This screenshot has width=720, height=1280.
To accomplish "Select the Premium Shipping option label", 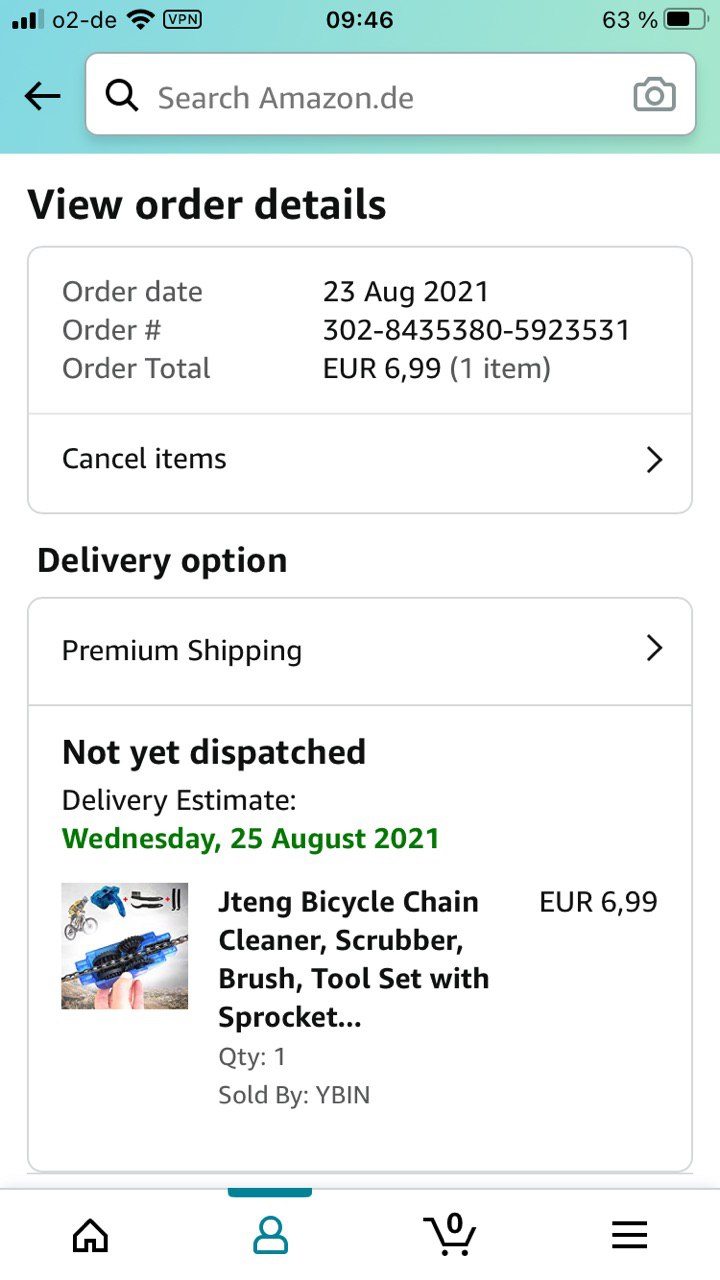I will coord(182,650).
